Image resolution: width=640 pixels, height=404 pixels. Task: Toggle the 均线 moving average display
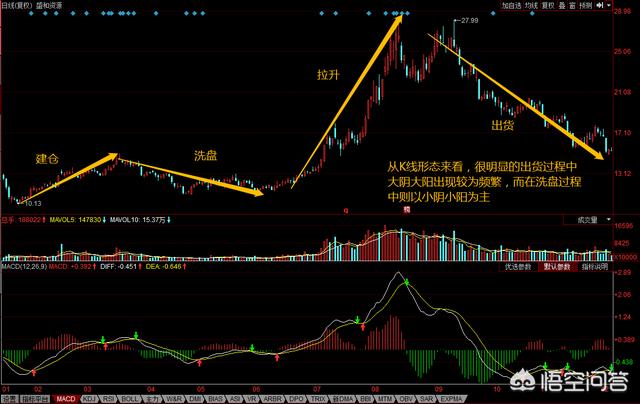531,5
